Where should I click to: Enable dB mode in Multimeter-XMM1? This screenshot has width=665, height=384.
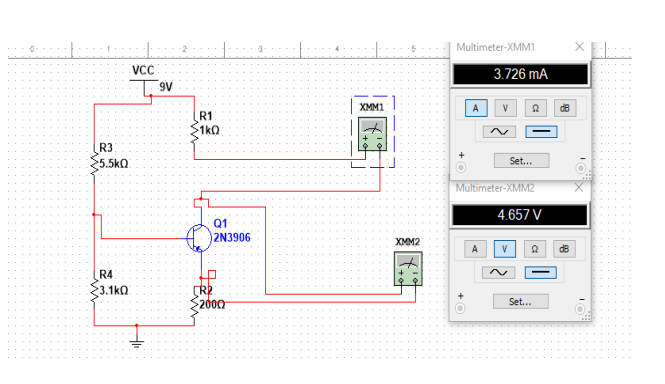click(565, 108)
